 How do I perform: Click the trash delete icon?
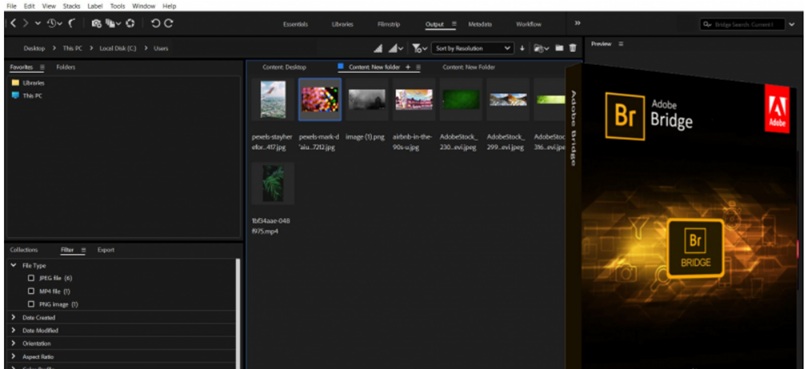[573, 48]
